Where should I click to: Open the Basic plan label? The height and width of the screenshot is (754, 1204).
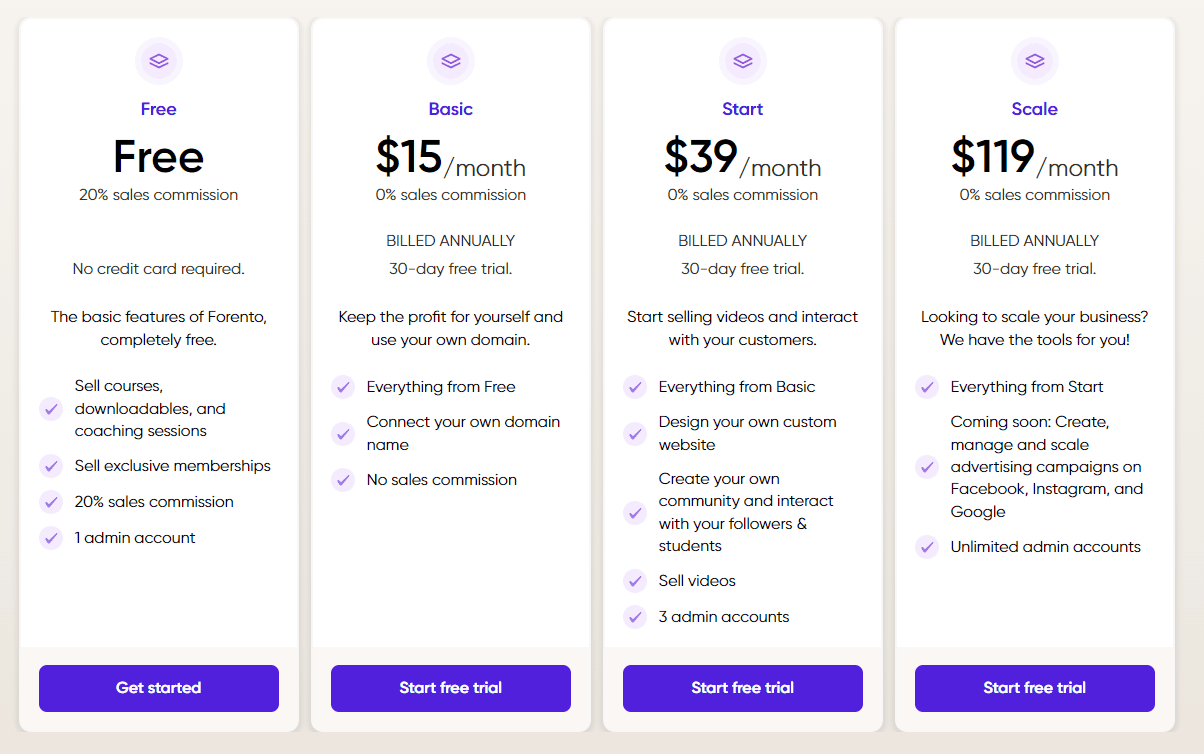tap(450, 109)
